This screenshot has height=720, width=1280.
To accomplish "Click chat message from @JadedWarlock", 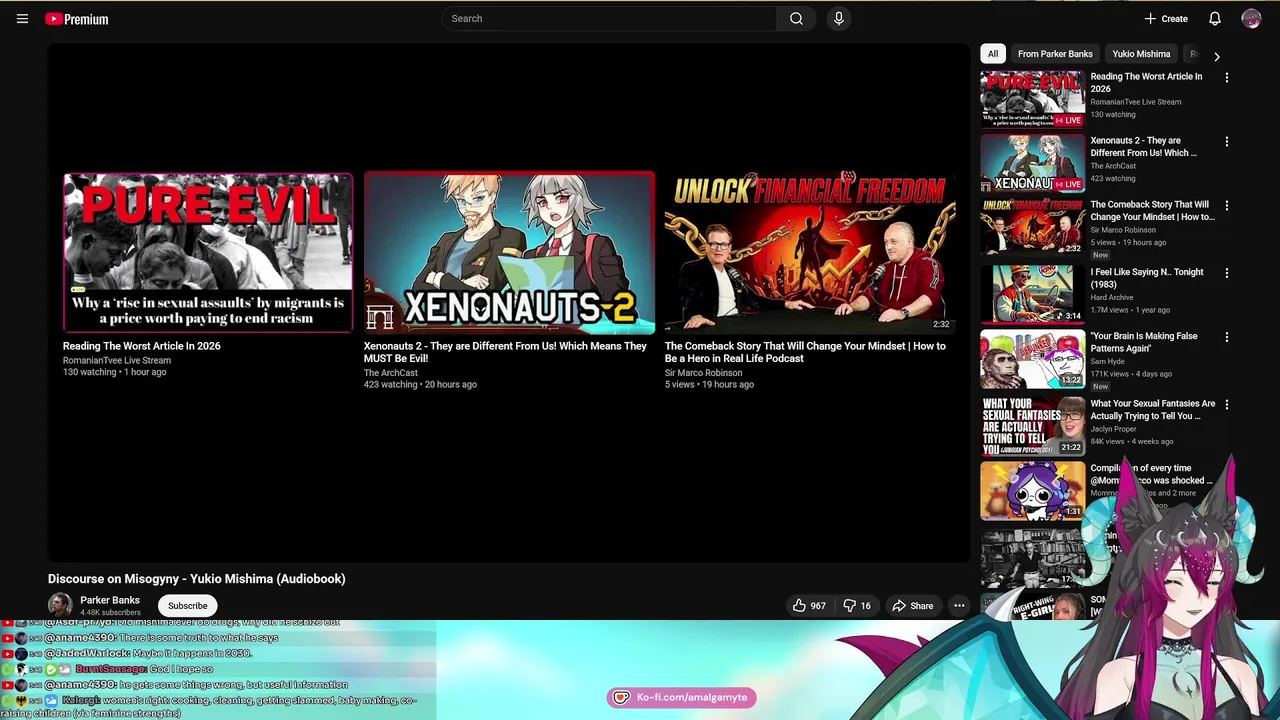I will pyautogui.click(x=149, y=653).
